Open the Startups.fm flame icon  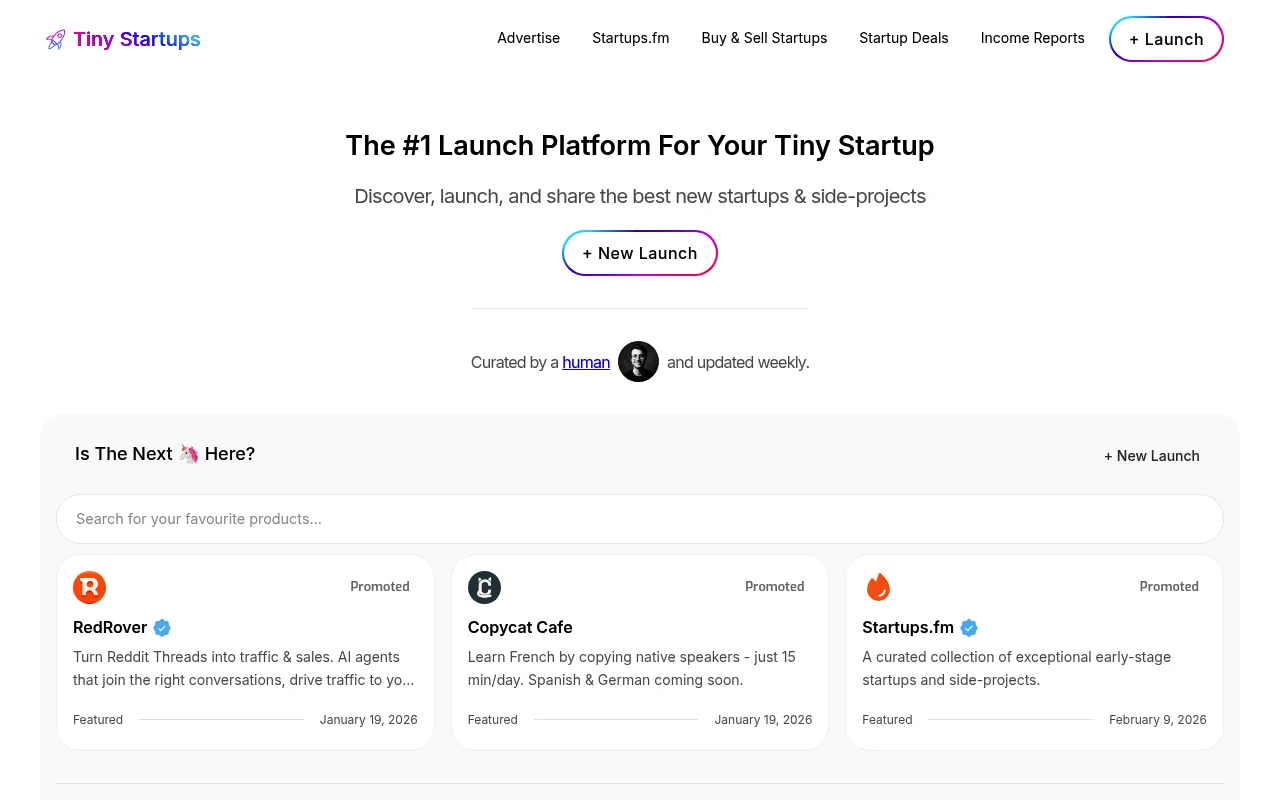tap(878, 588)
